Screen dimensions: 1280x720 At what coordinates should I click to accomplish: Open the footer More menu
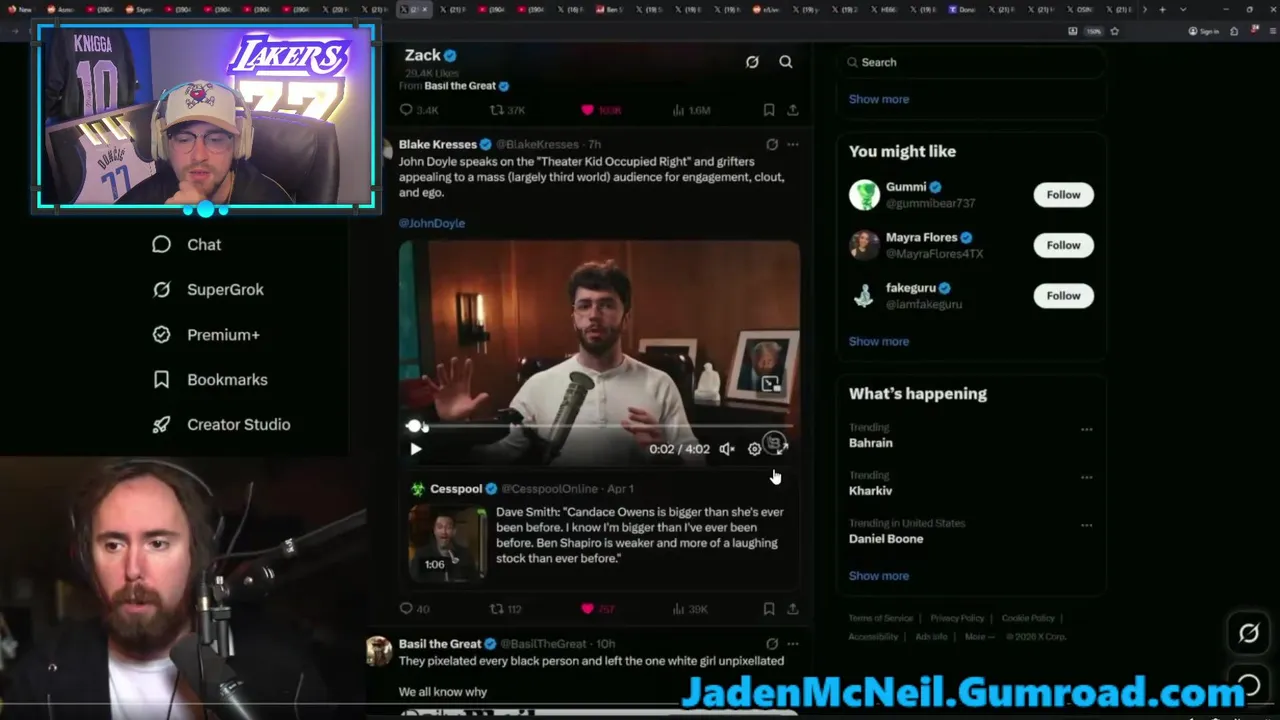[979, 636]
